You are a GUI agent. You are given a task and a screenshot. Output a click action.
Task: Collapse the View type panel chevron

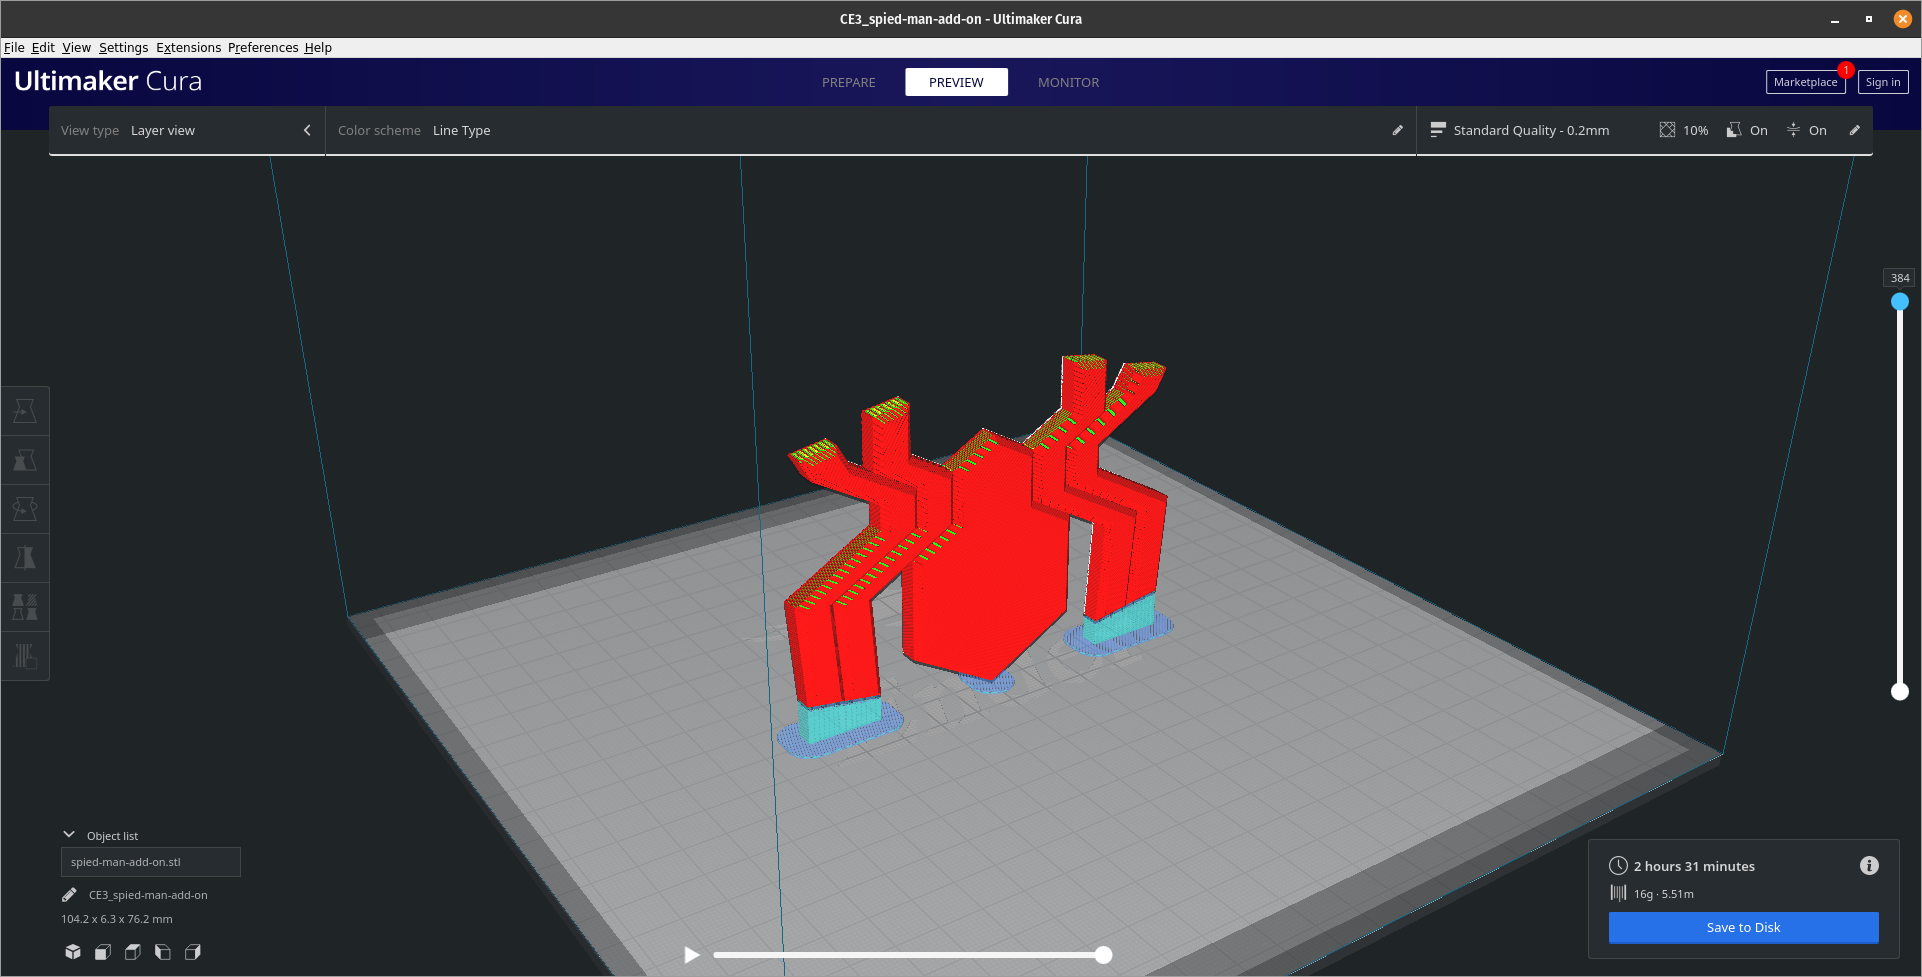pos(307,130)
